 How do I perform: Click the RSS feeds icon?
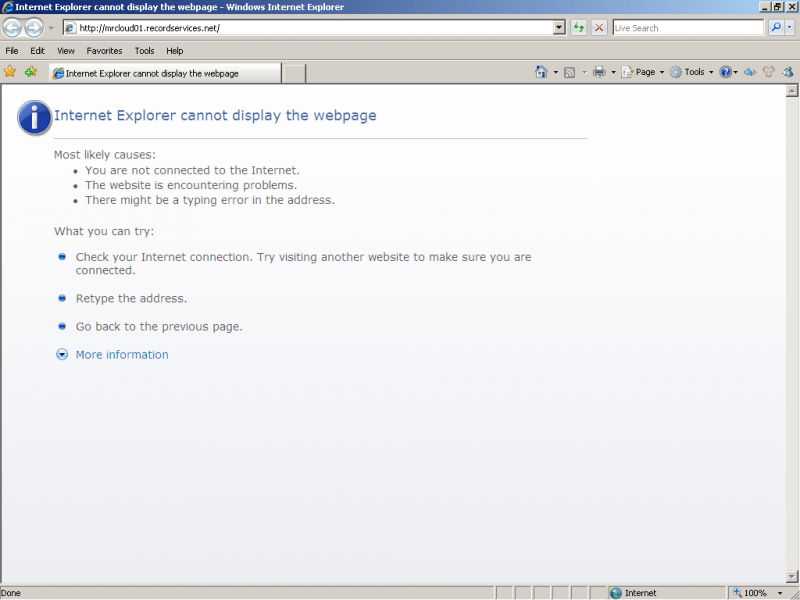pos(569,72)
